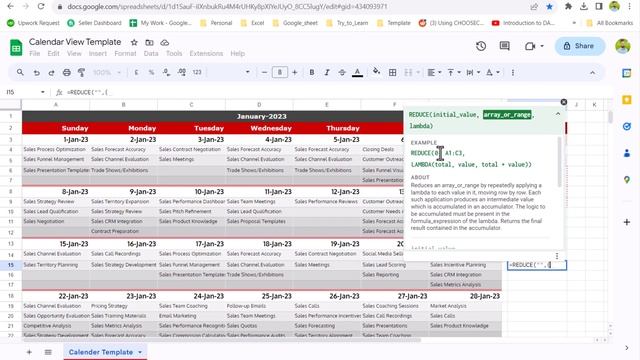Toggle strikethrough formatting
The width and height of the screenshot is (640, 360).
pyautogui.click(x=342, y=72)
